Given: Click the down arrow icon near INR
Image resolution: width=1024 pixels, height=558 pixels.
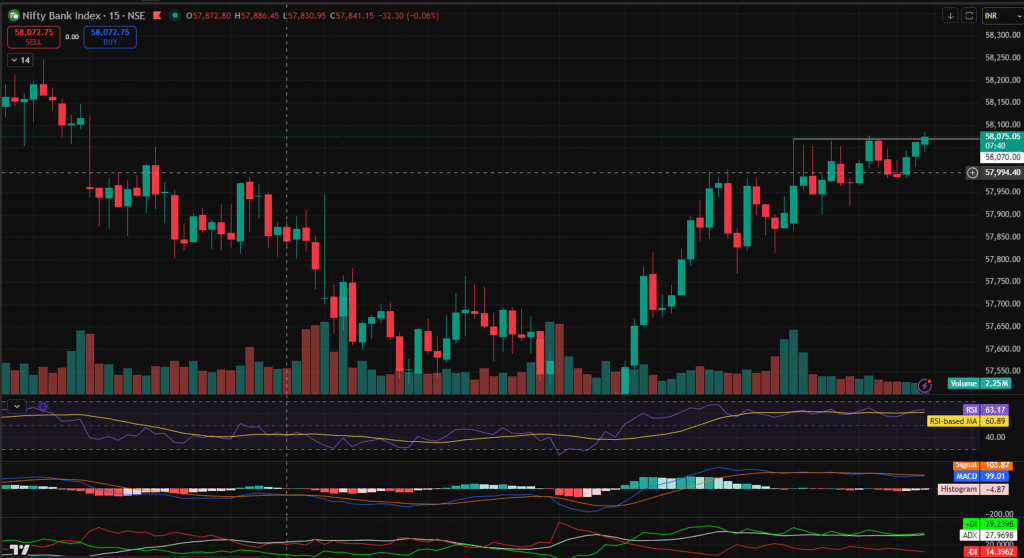Looking at the screenshot, I should 950,15.
